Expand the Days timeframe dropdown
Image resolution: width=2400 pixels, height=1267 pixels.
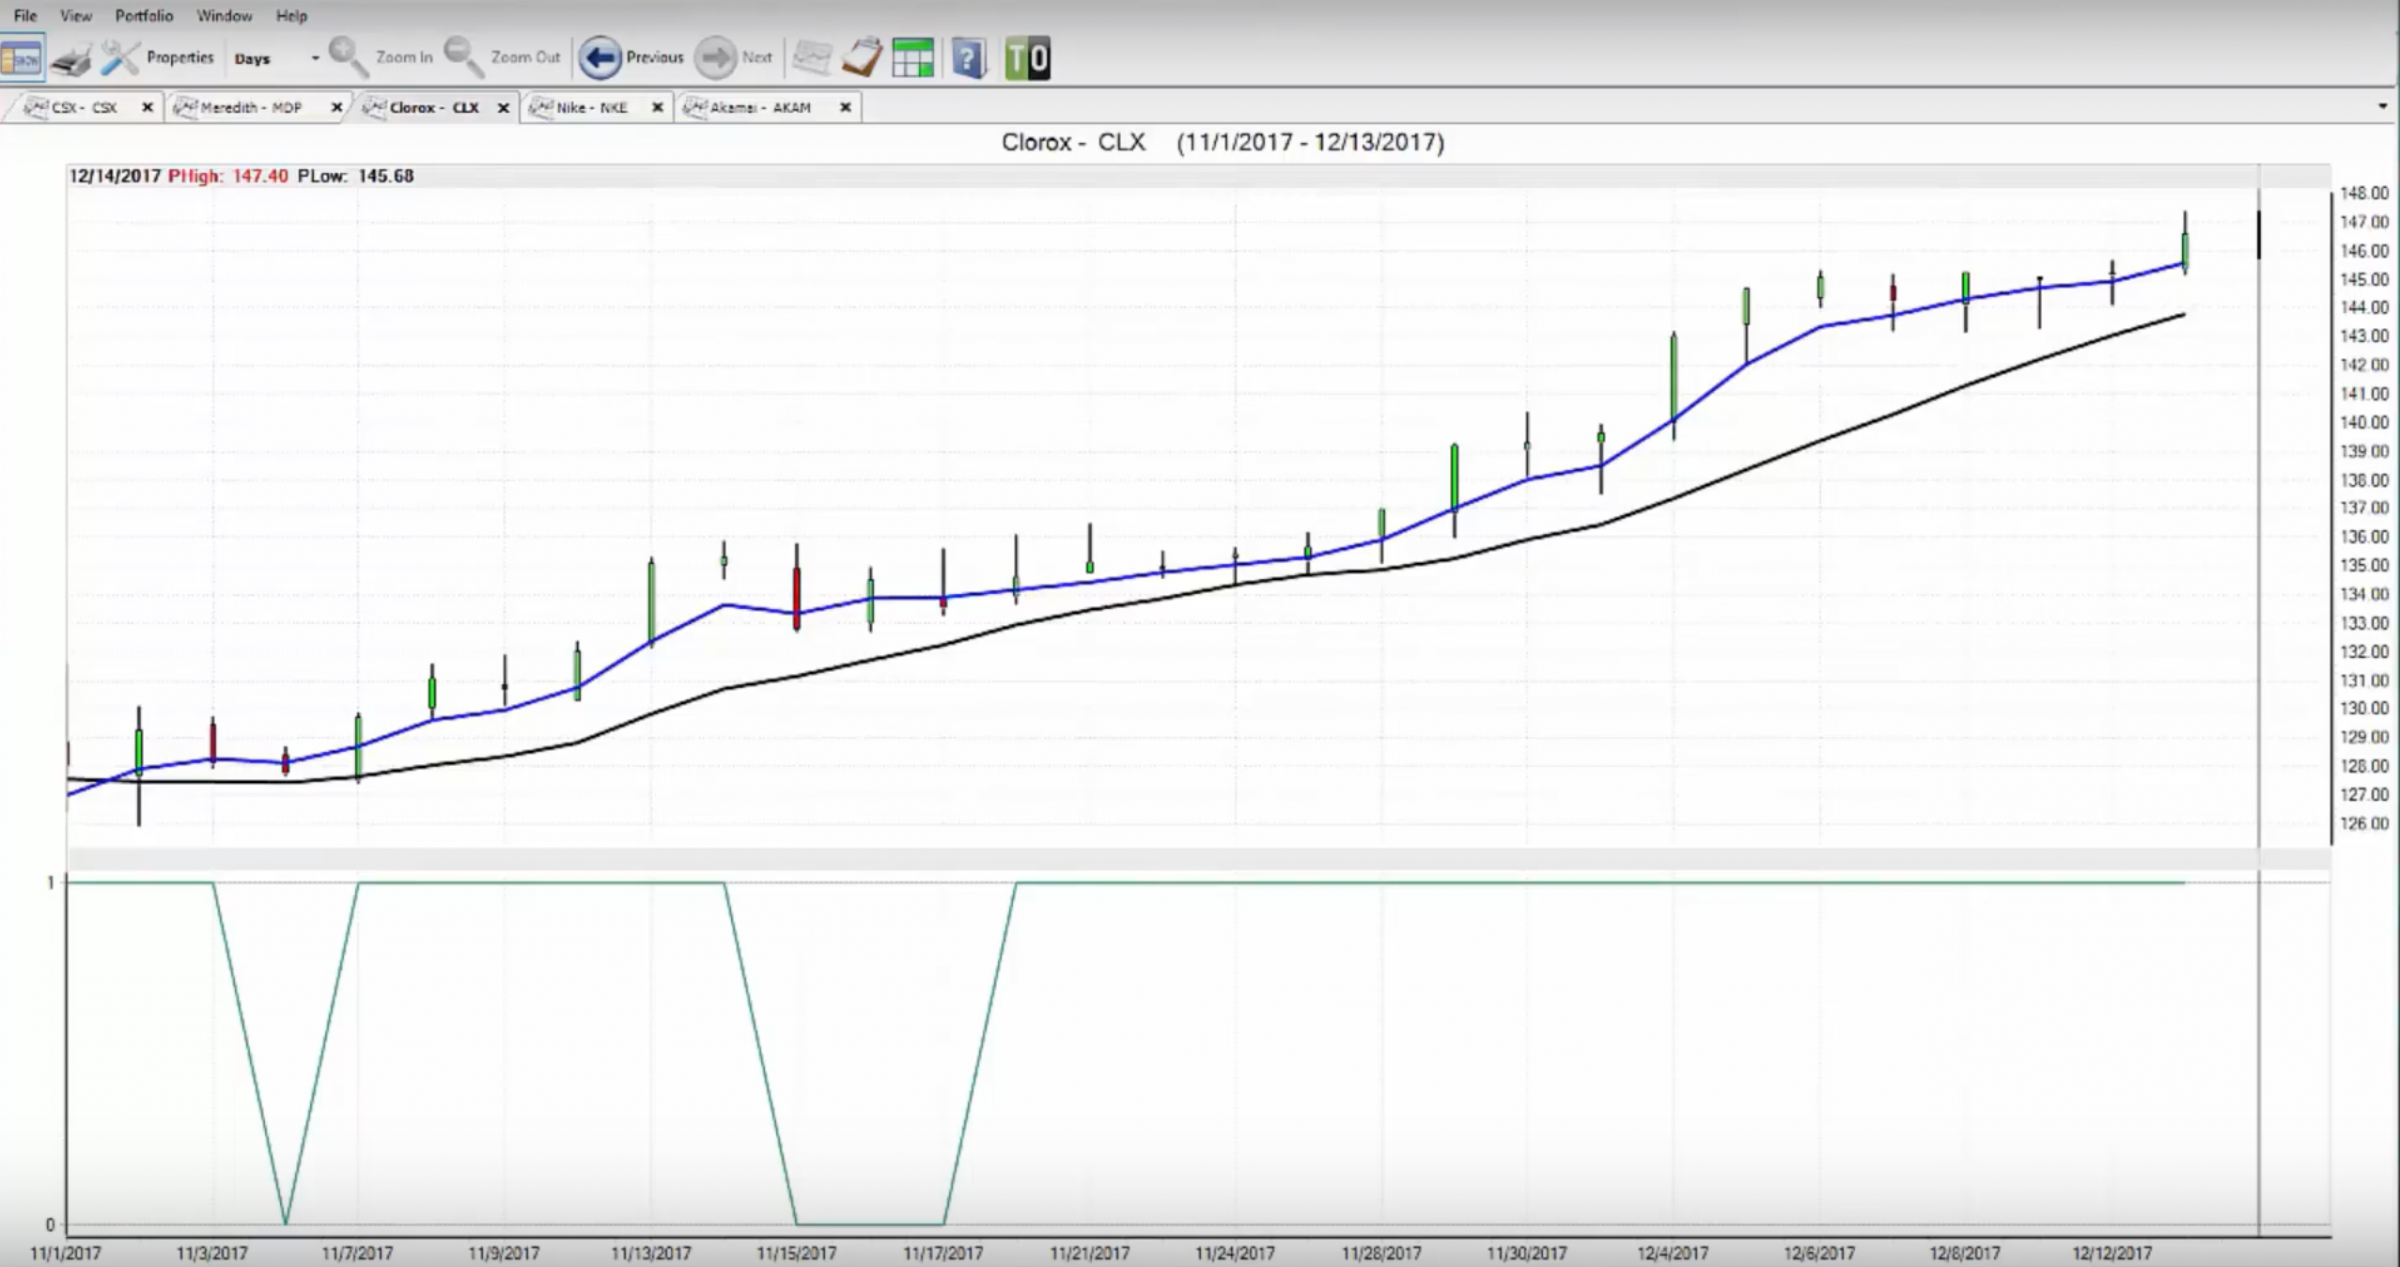click(x=315, y=58)
